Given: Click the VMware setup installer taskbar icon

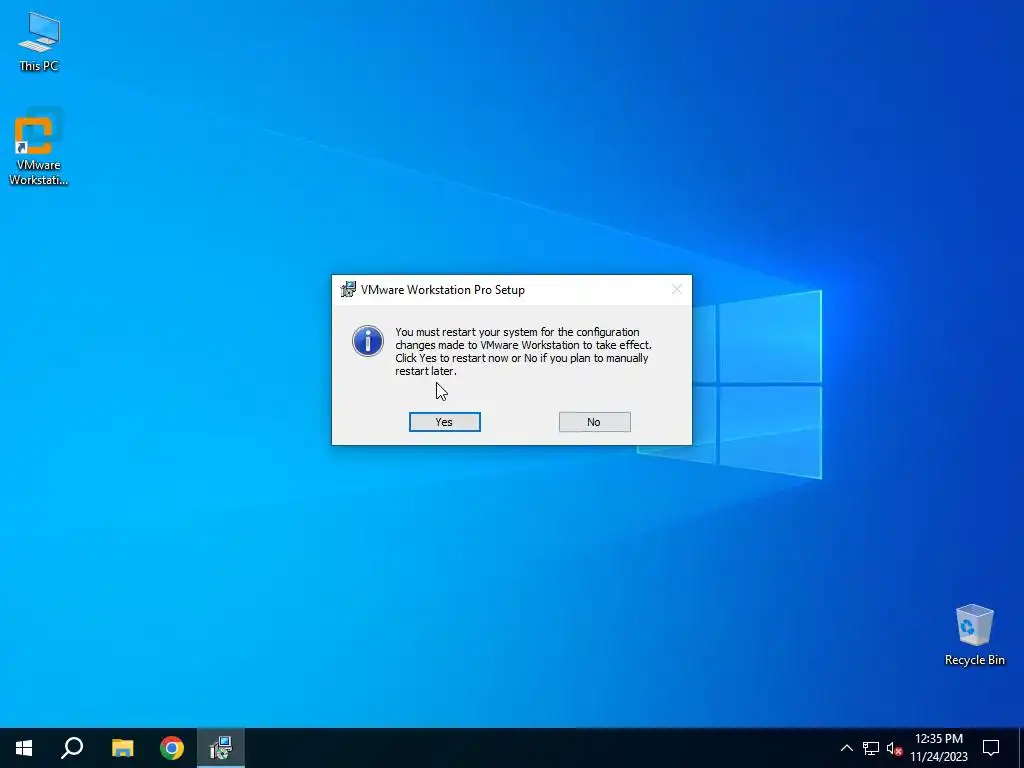Looking at the screenshot, I should (221, 748).
